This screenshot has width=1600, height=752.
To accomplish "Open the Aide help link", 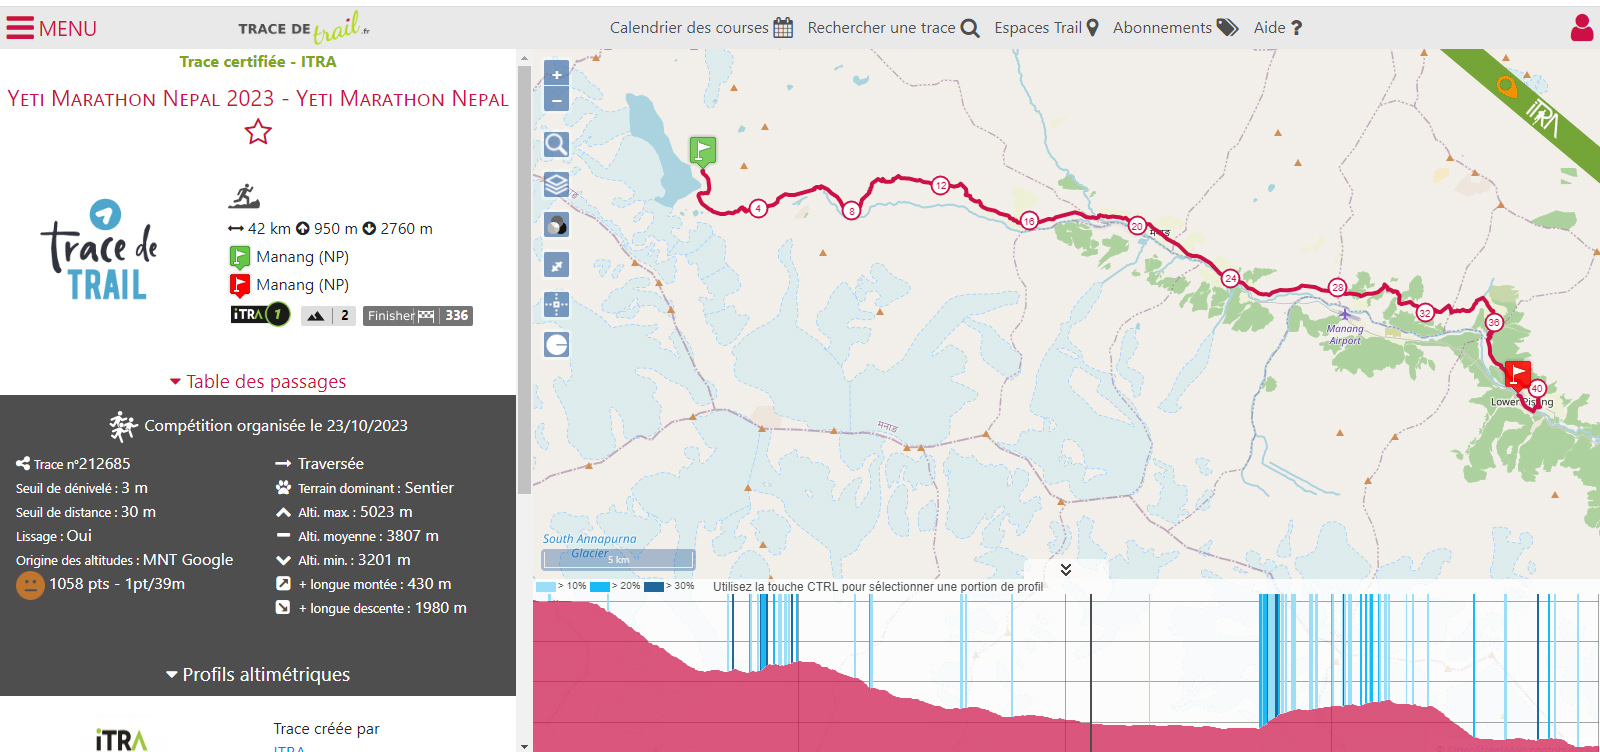I will point(1277,28).
